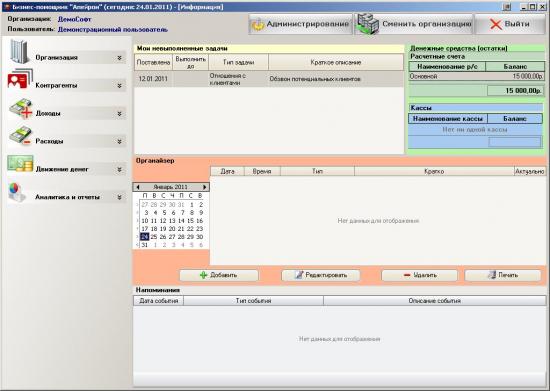
Task: Click the Сменить организацию building icon
Action: tap(368, 24)
